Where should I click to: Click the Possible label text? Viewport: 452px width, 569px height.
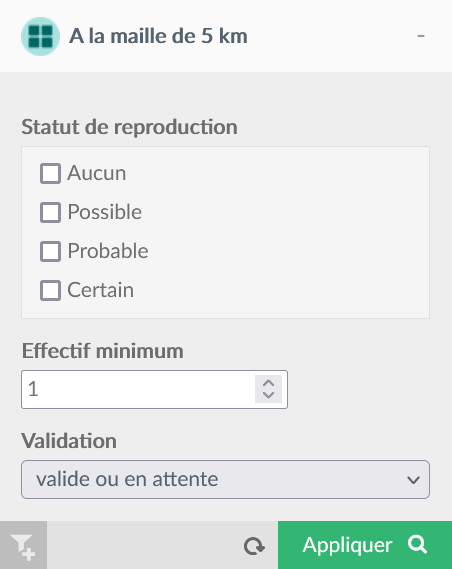104,212
